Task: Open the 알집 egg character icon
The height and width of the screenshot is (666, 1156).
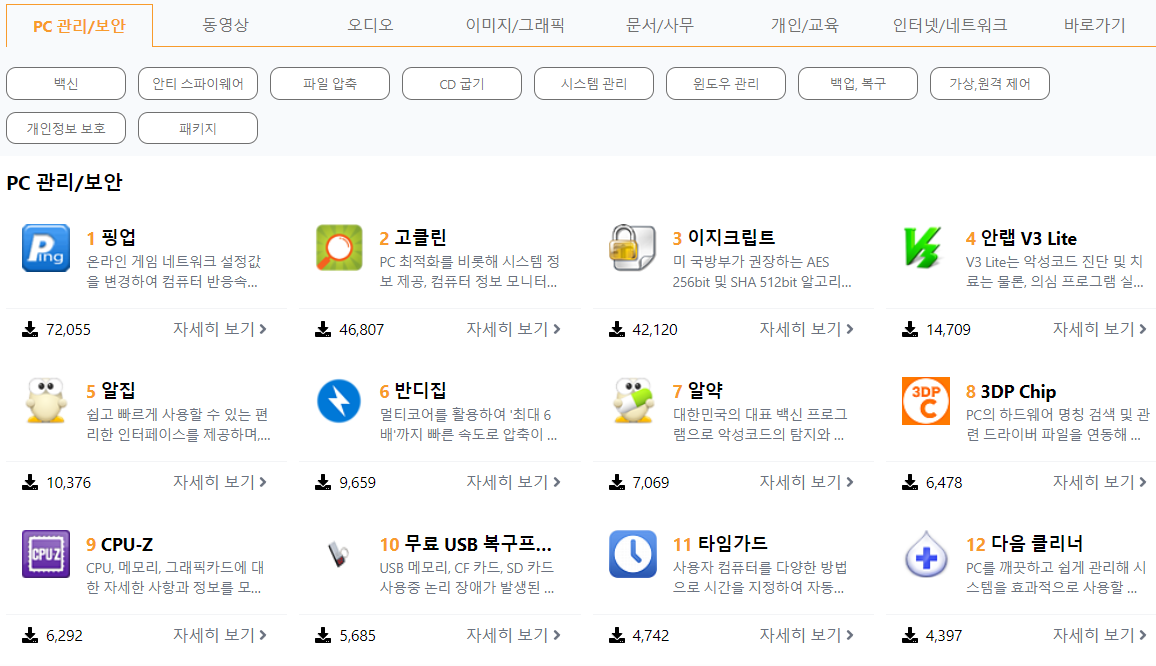Action: click(x=46, y=401)
